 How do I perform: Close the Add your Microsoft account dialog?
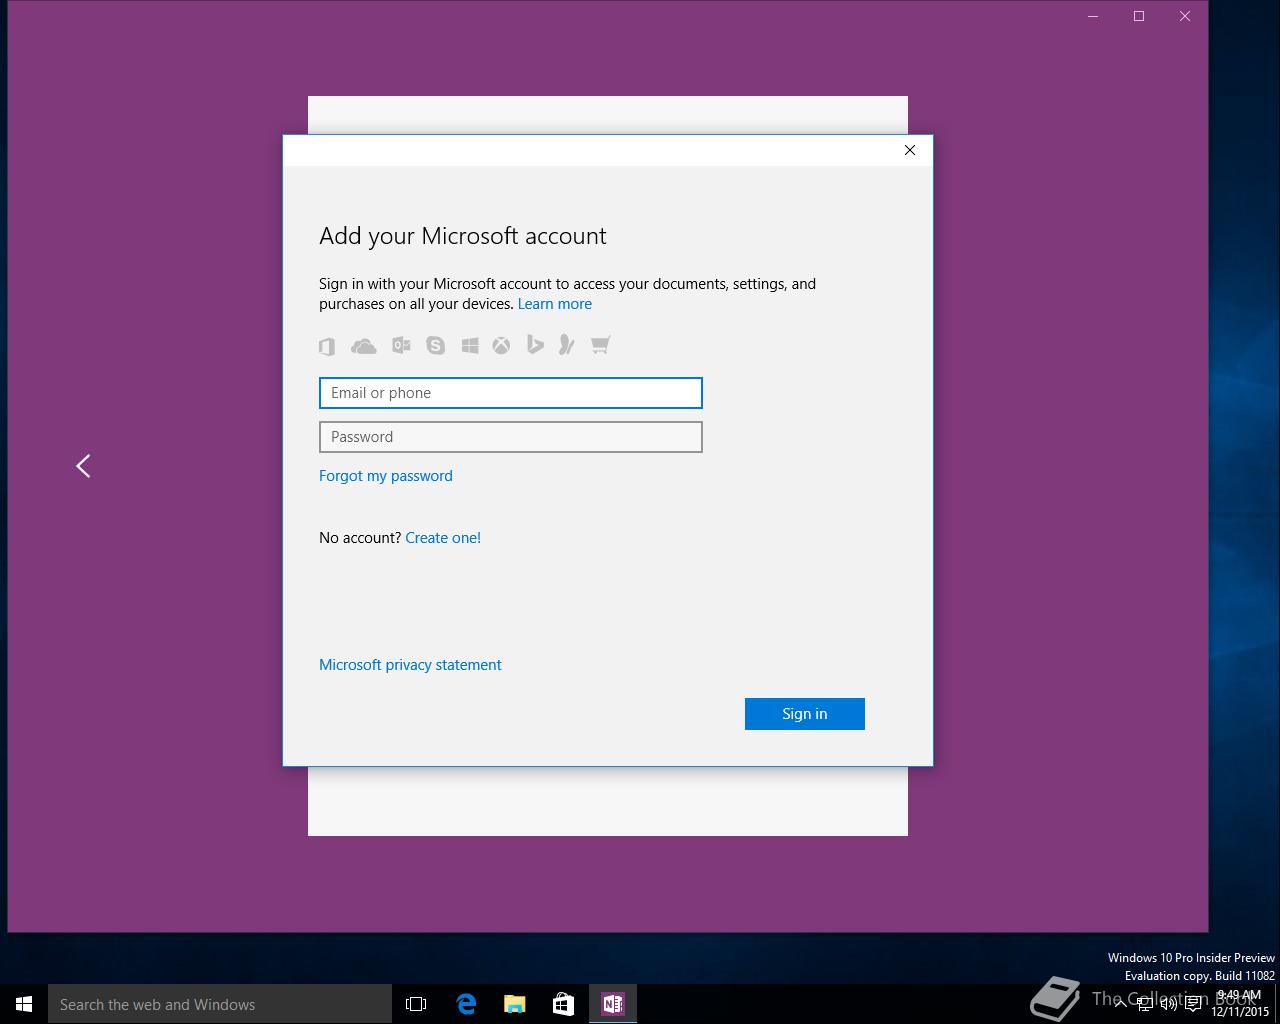[x=910, y=150]
